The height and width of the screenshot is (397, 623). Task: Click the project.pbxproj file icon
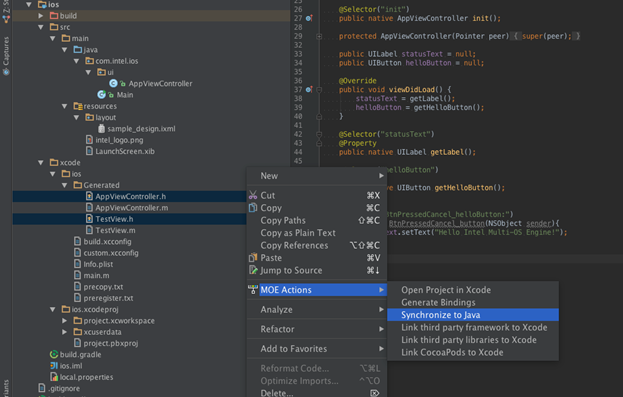(x=77, y=343)
